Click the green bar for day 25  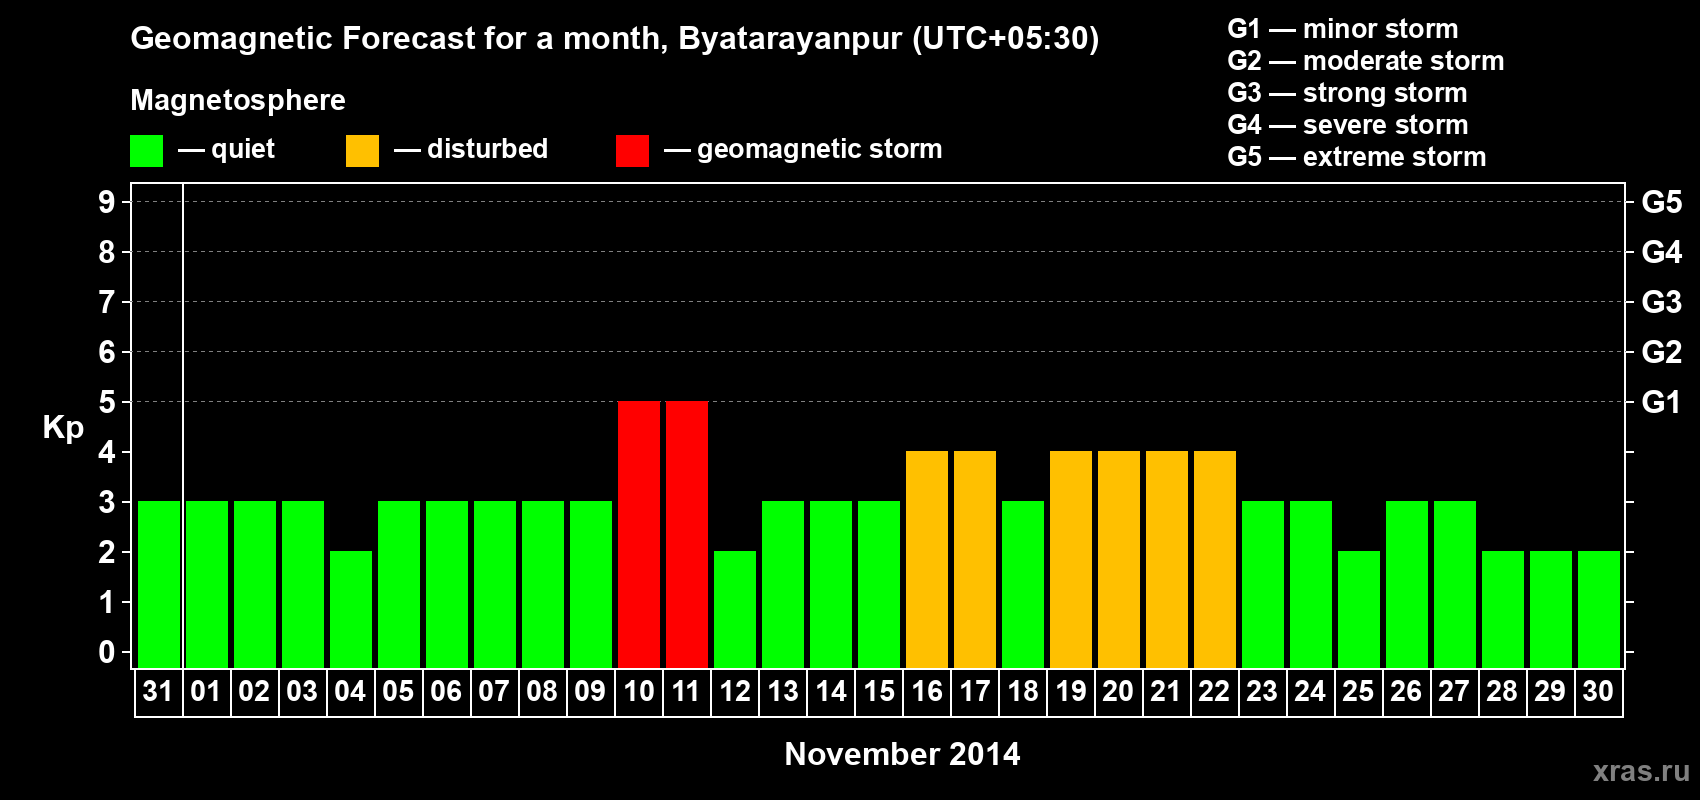click(x=1359, y=609)
